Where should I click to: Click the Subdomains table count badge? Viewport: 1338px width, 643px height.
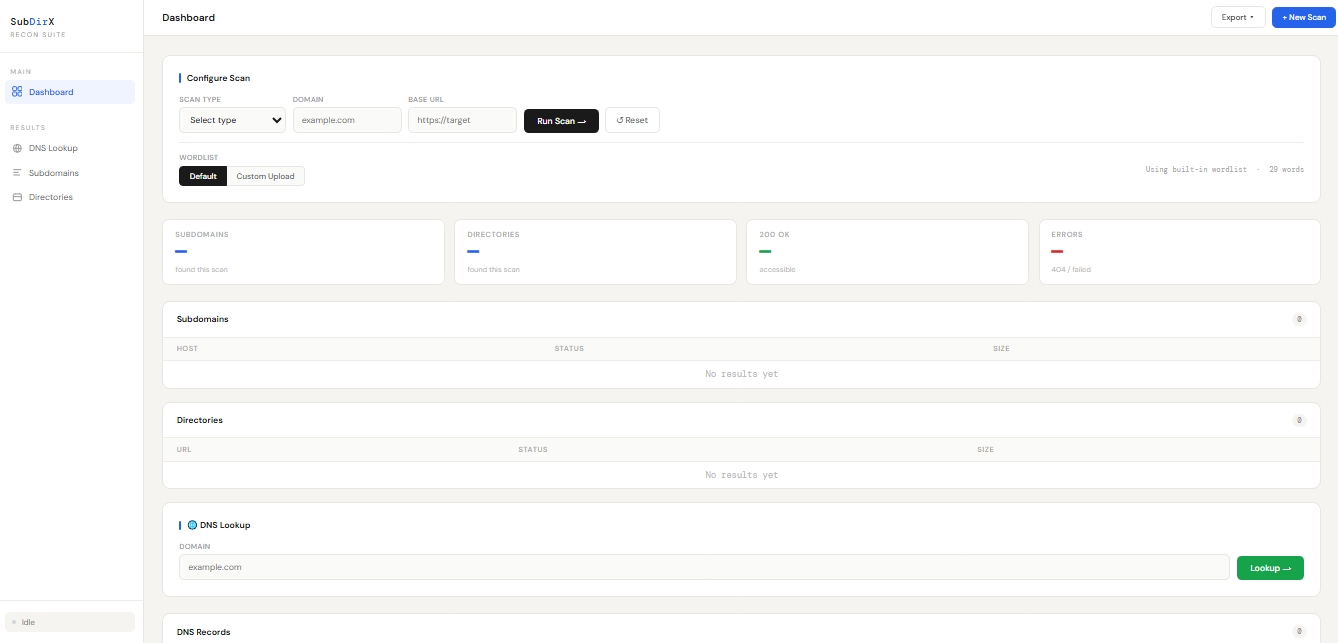[x=1299, y=320]
